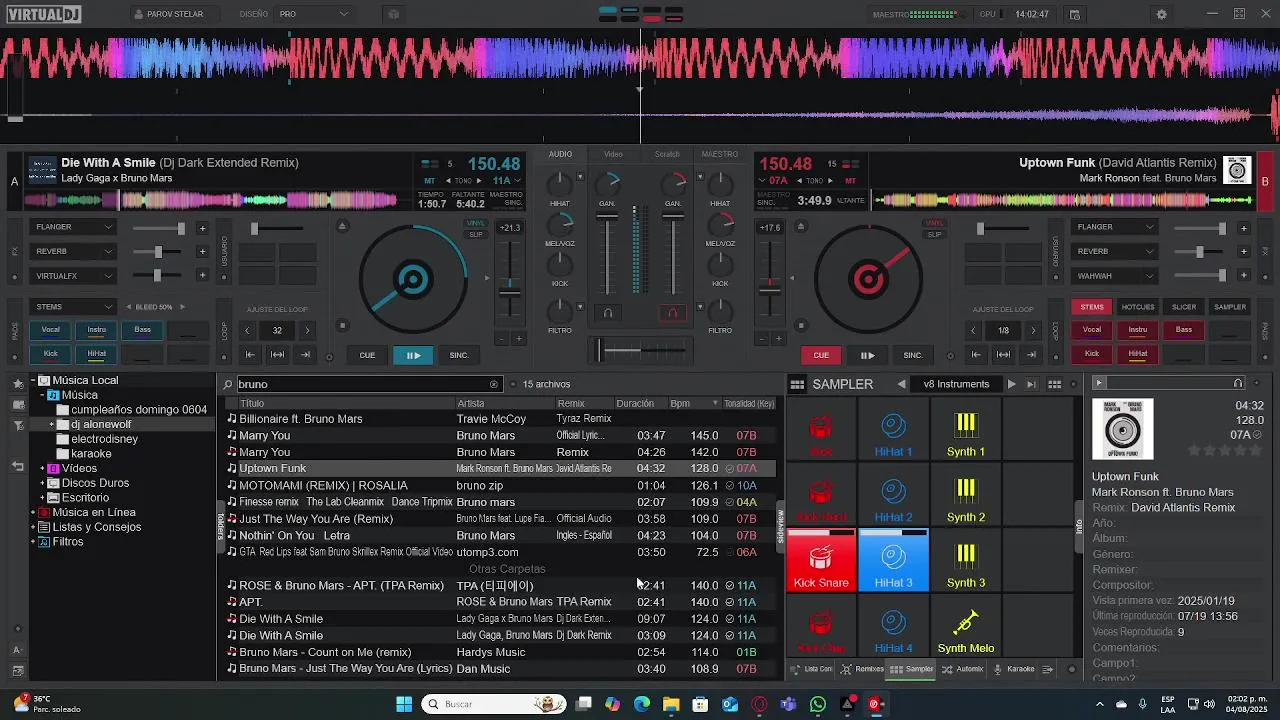Select the HOTCUES pad tab on deck B
The width and height of the screenshot is (1280, 720).
click(x=1138, y=307)
